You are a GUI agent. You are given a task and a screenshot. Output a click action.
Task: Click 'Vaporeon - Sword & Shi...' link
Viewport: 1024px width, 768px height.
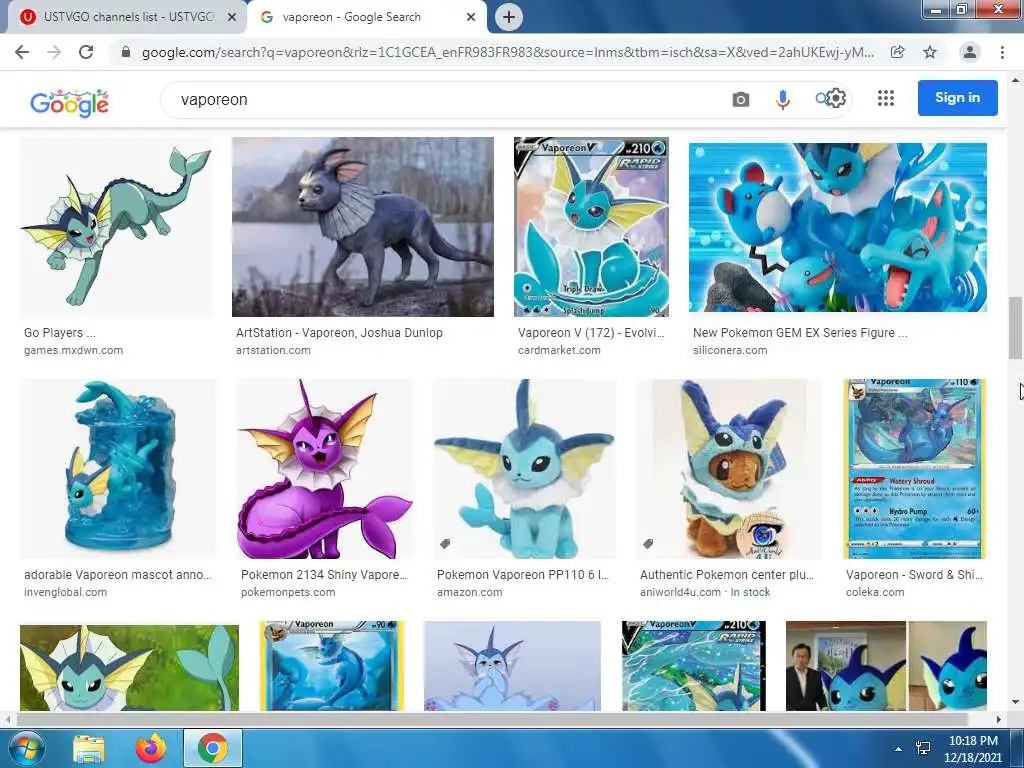914,575
